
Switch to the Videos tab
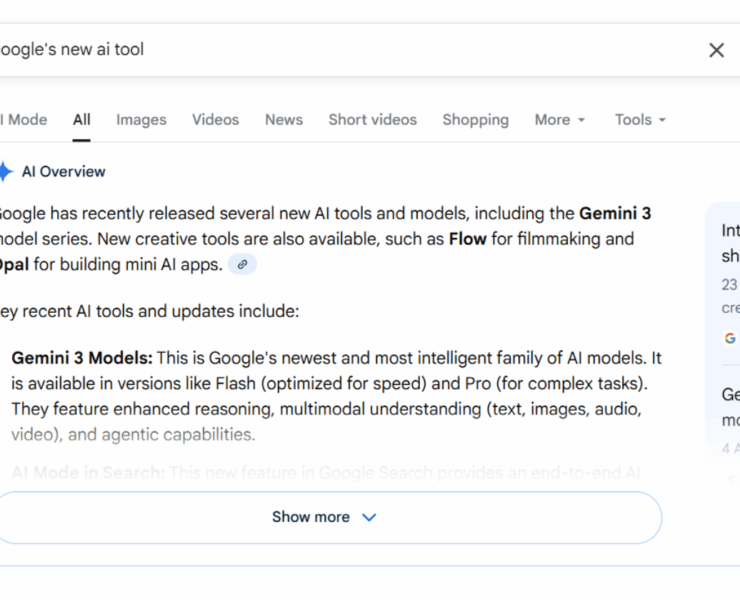216,120
